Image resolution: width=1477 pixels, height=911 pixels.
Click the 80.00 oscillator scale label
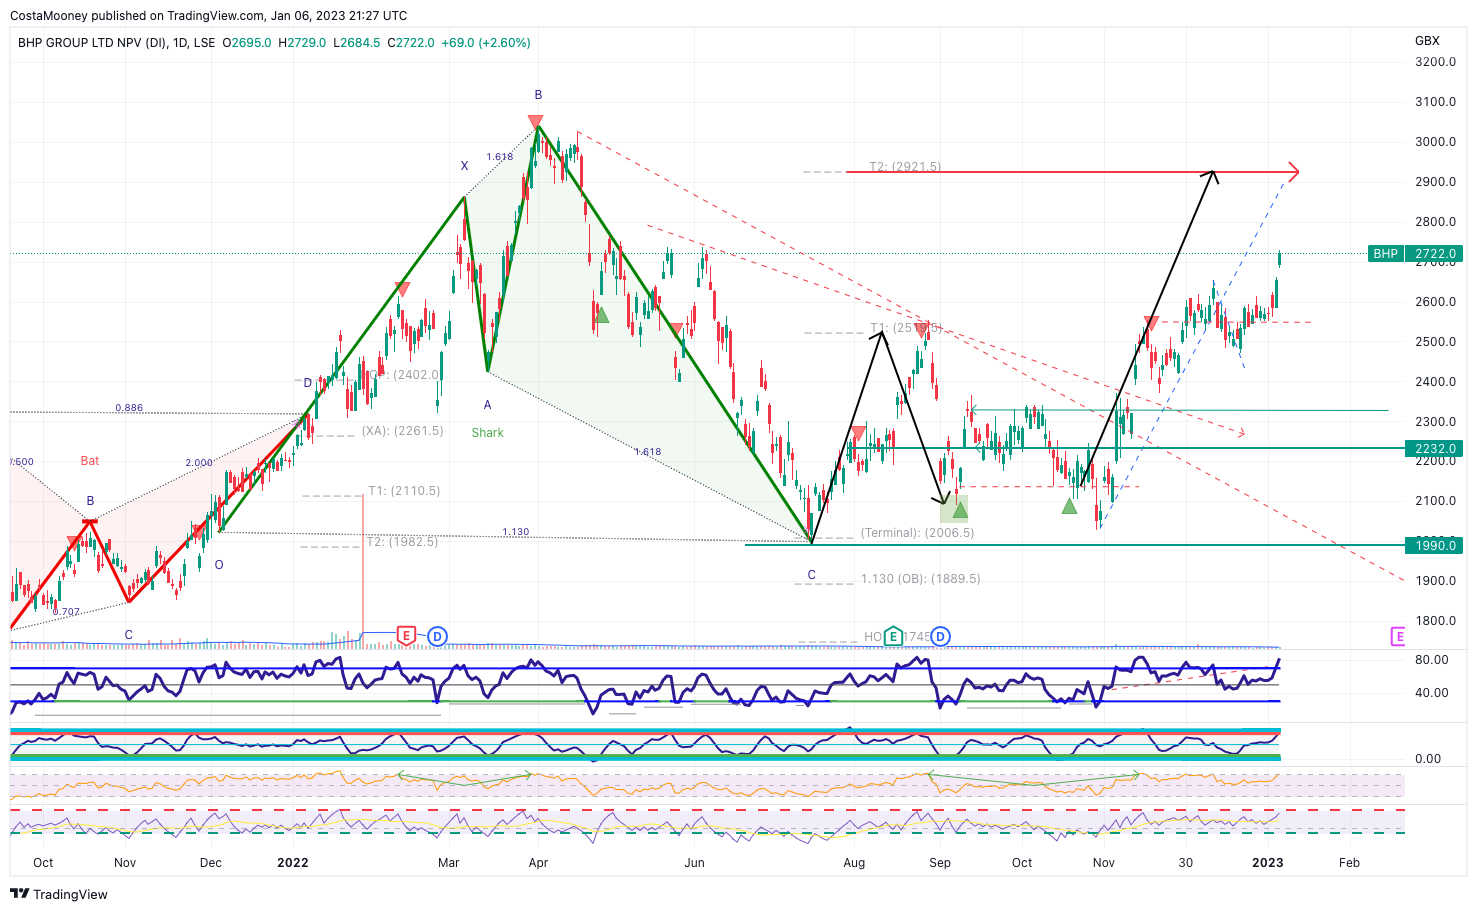pyautogui.click(x=1432, y=660)
